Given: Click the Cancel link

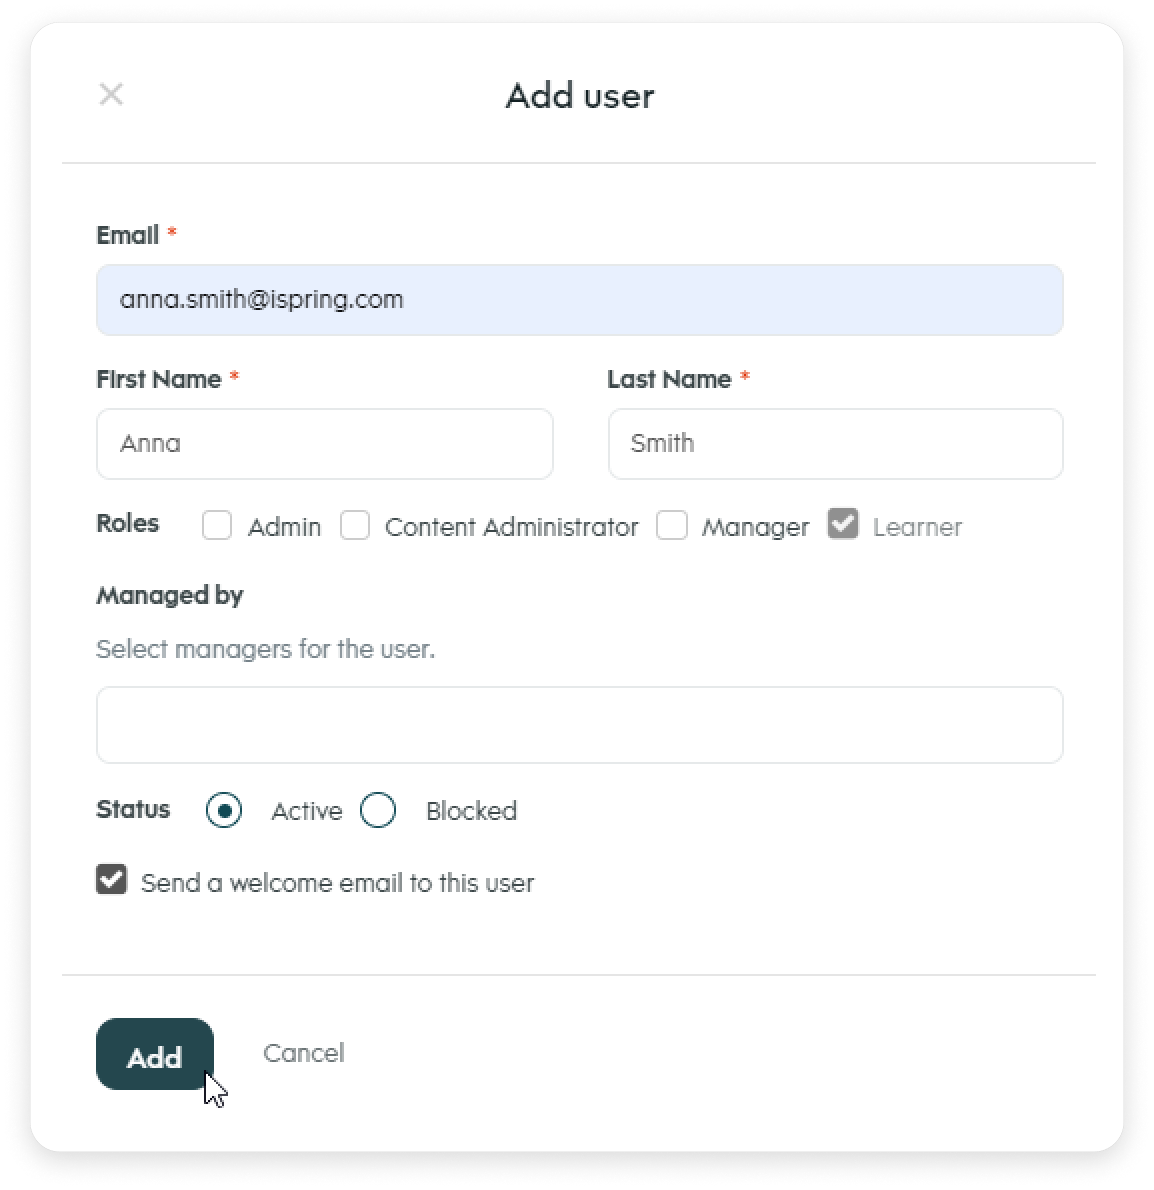Looking at the screenshot, I should [303, 1053].
